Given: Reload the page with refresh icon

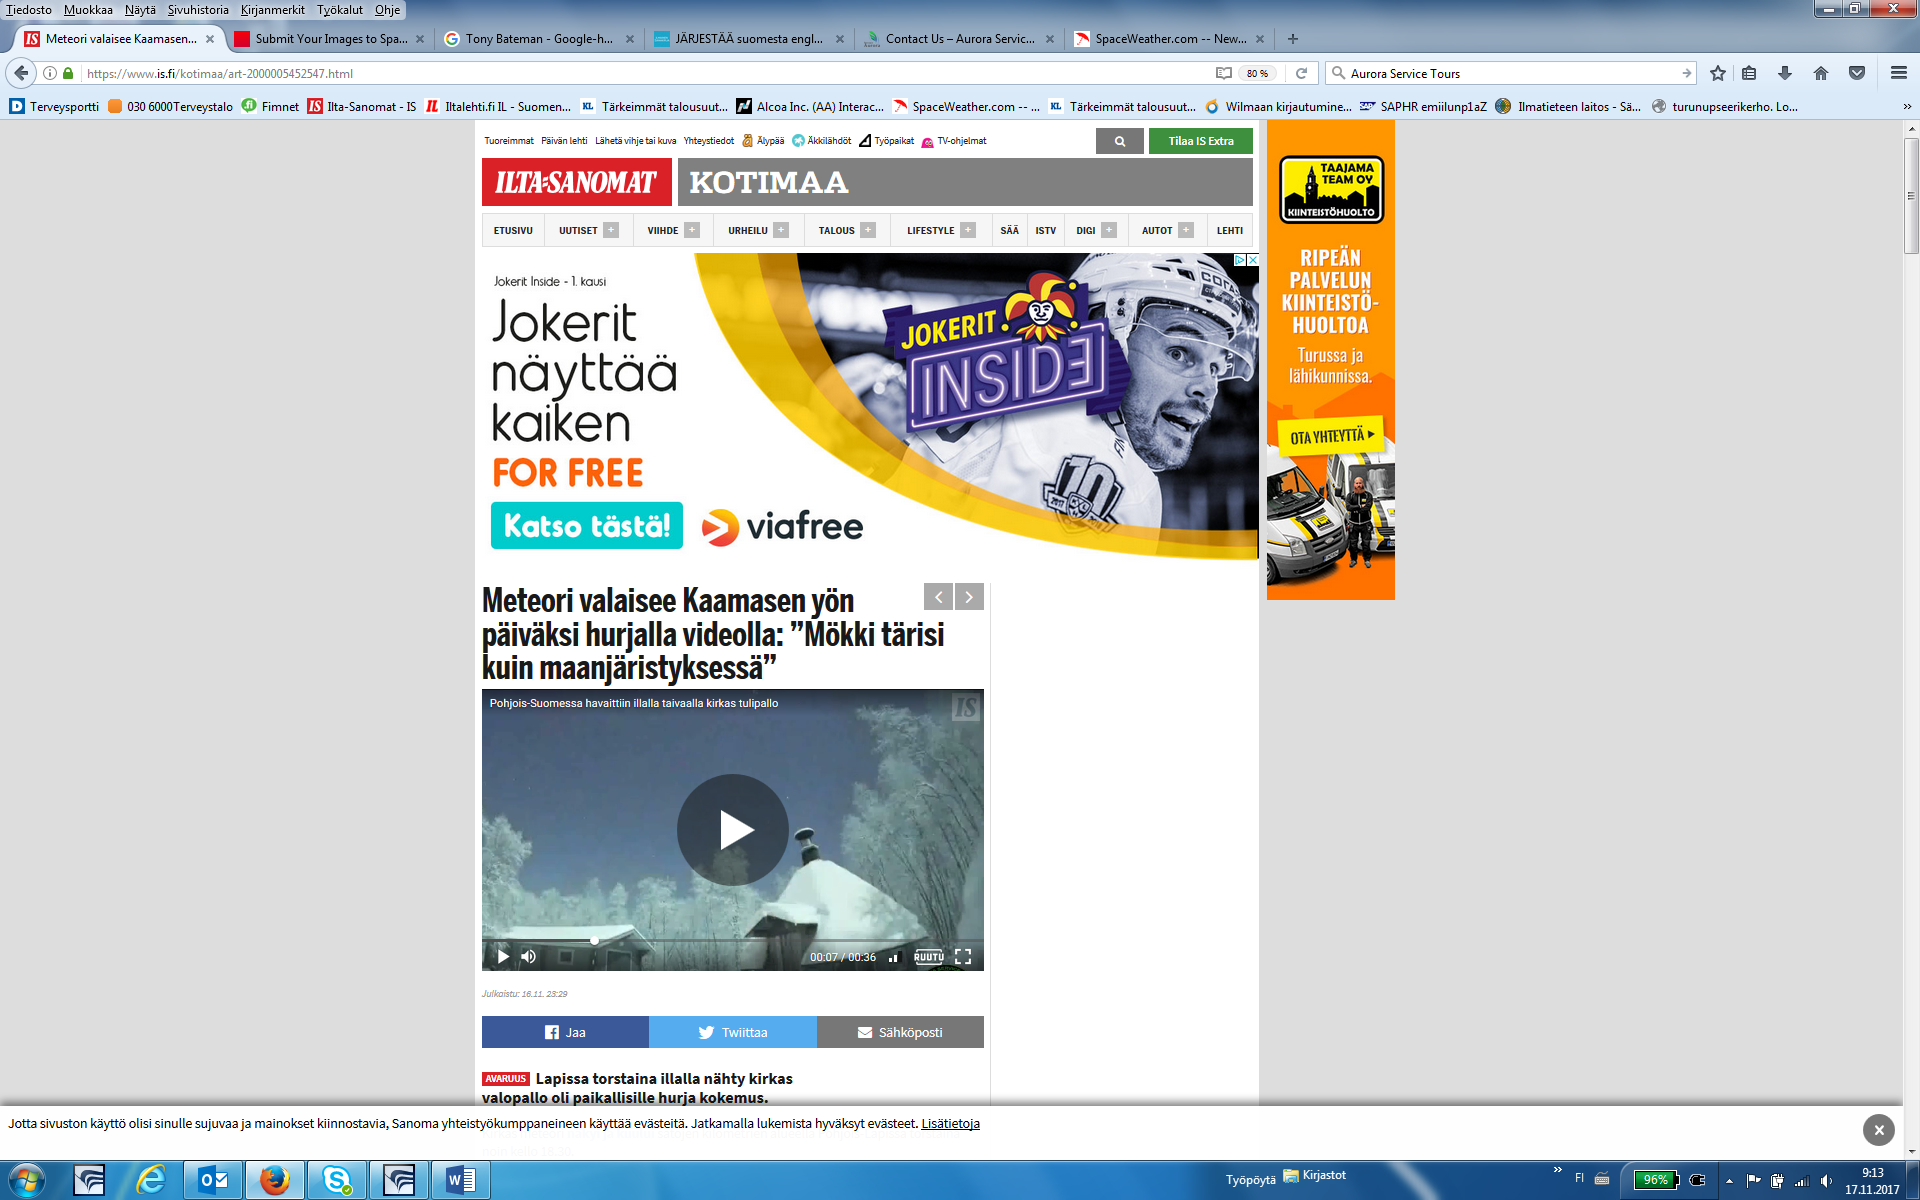Looking at the screenshot, I should (x=1301, y=73).
